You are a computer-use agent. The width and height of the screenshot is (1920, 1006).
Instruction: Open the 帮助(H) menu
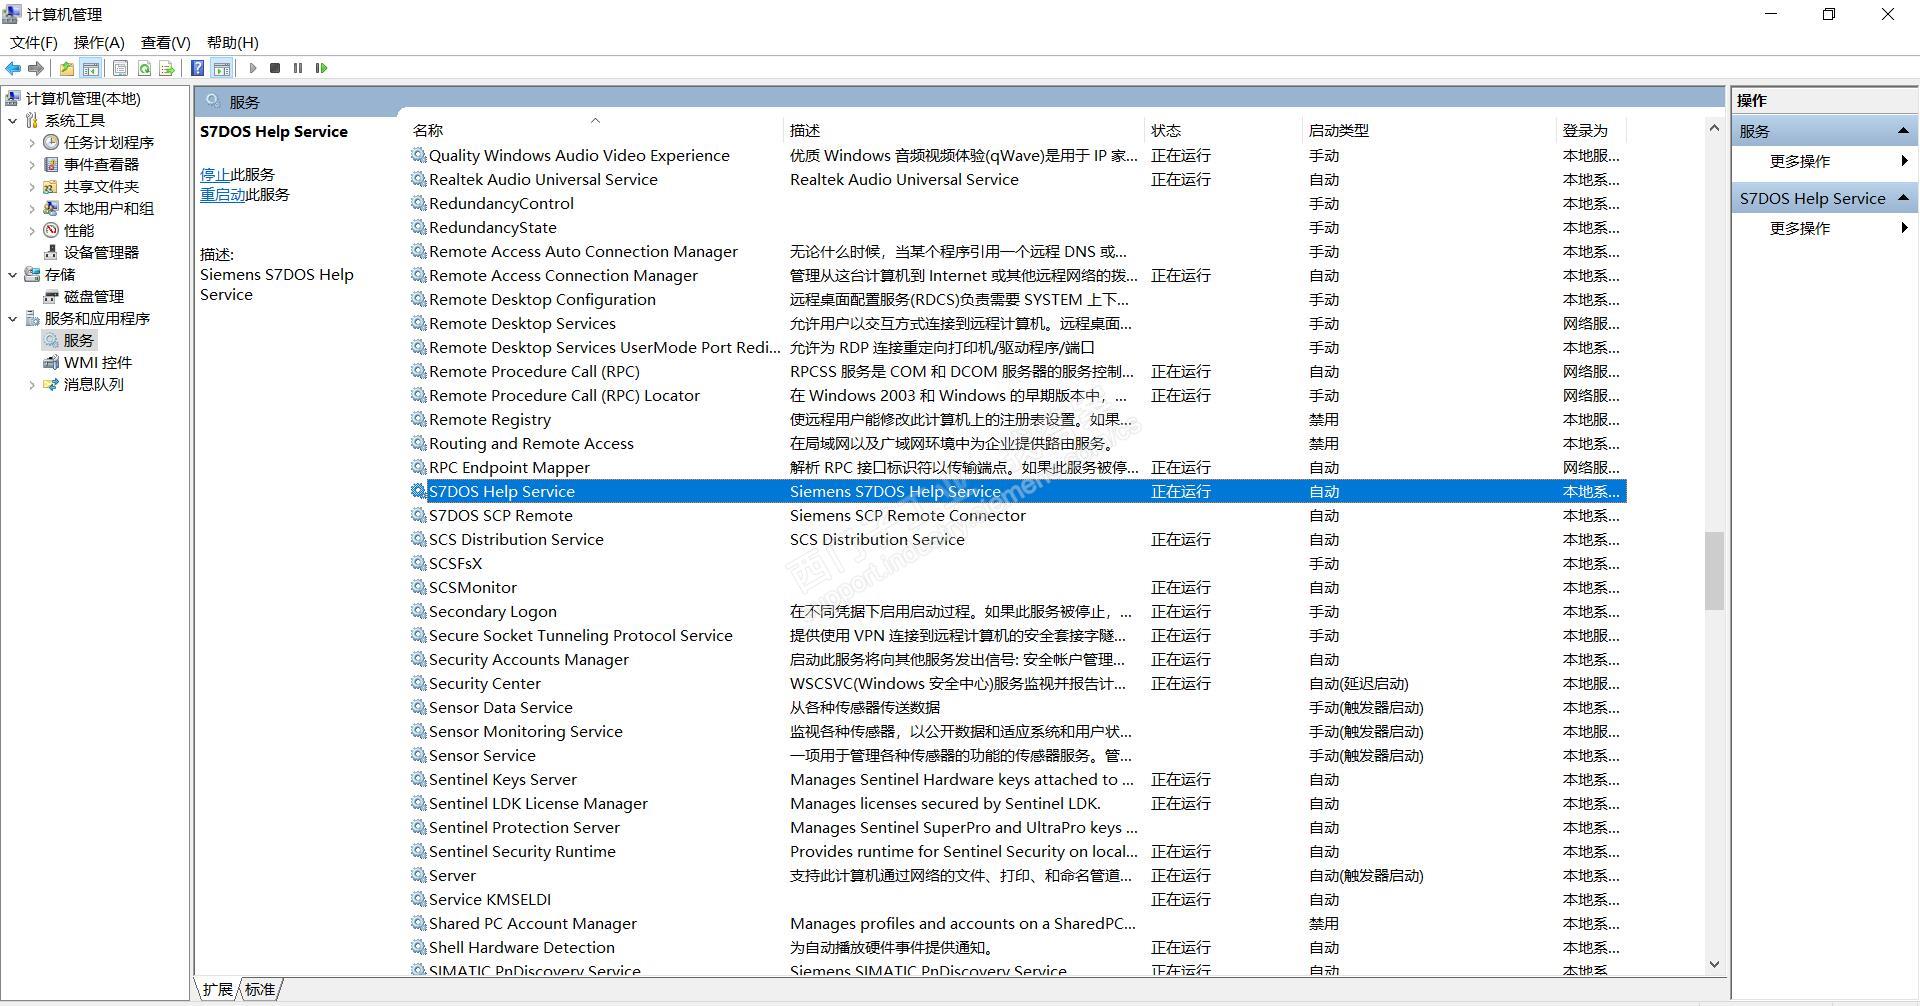point(233,42)
